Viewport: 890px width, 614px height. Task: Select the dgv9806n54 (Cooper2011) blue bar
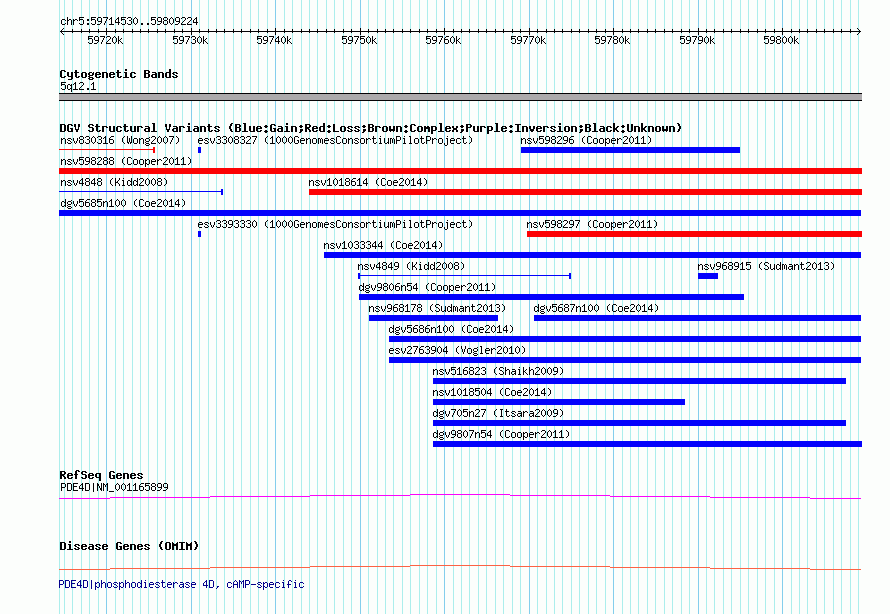click(x=551, y=297)
